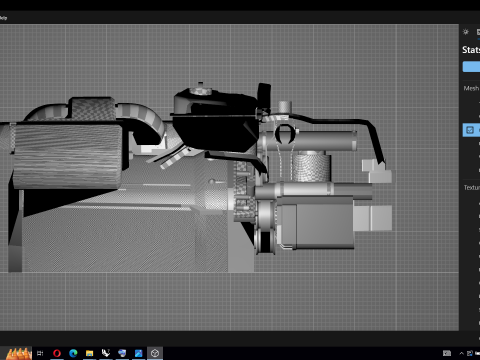Click the Texture section label
The width and height of the screenshot is (480, 360).
pos(472,188)
